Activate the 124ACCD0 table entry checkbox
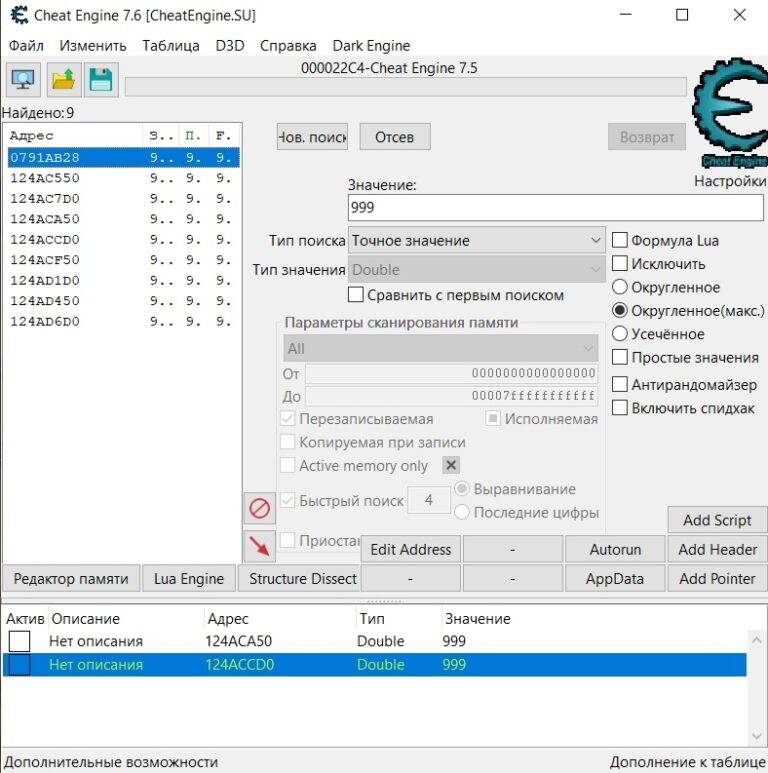Screen dimensions: 768x773 [19, 665]
